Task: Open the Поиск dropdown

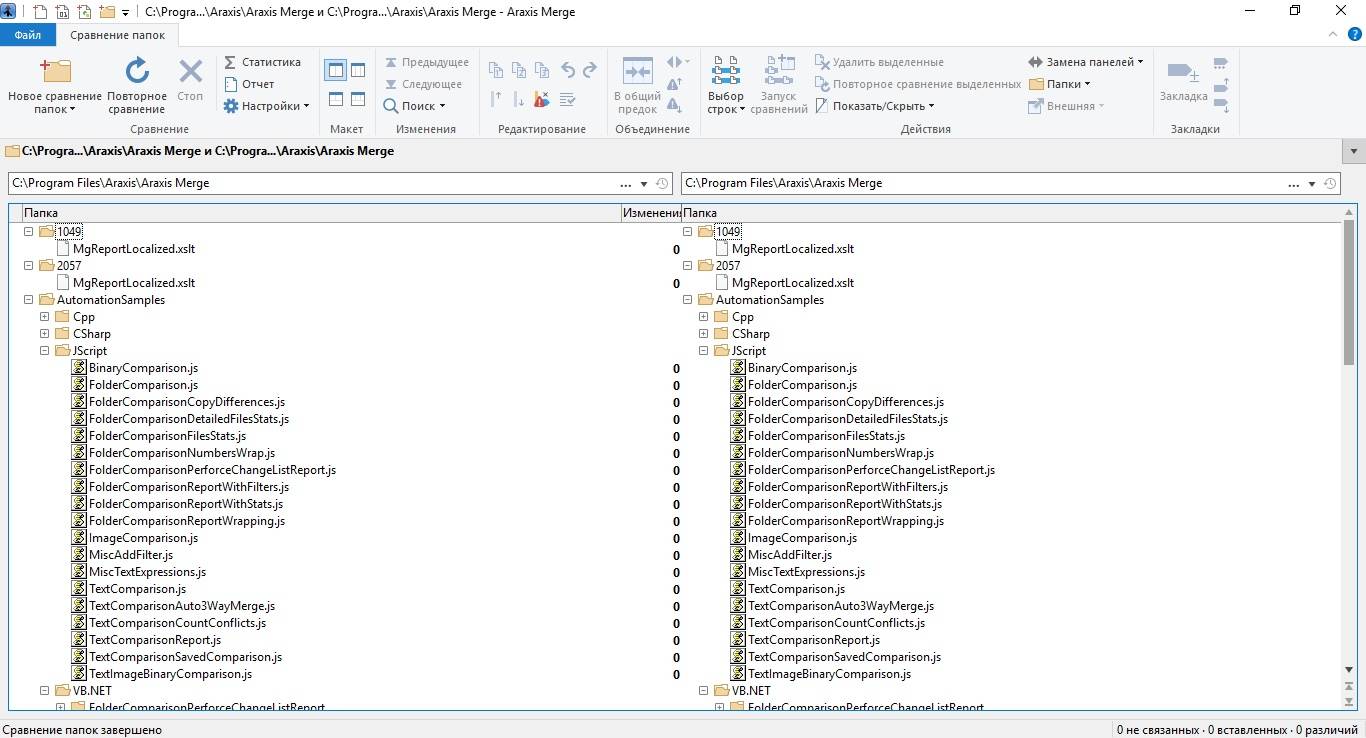Action: click(414, 106)
